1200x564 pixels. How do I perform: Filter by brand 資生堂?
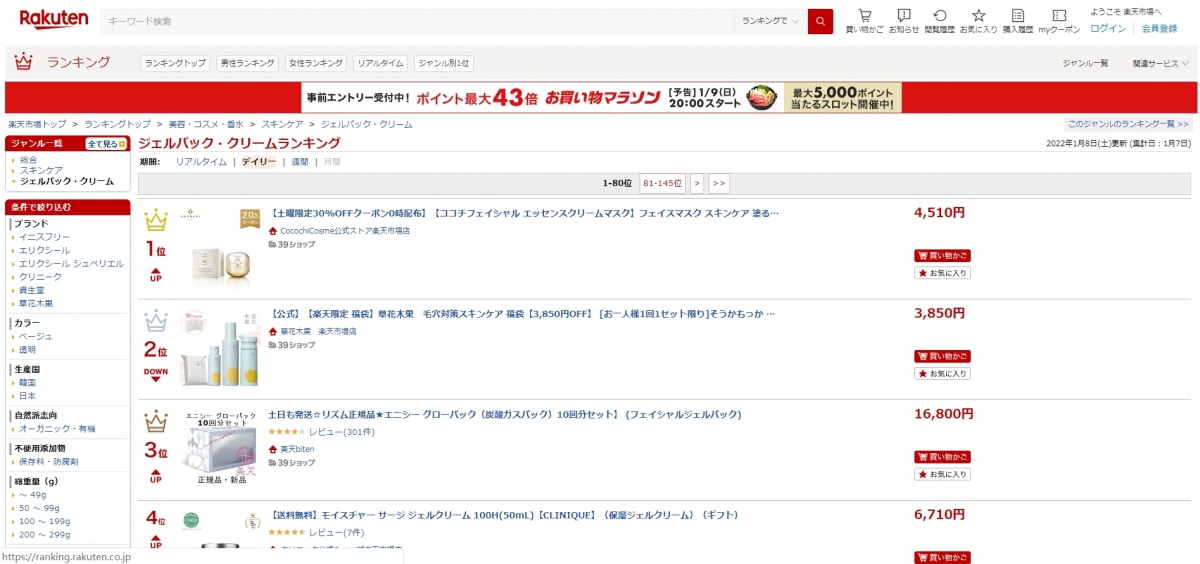[32, 289]
